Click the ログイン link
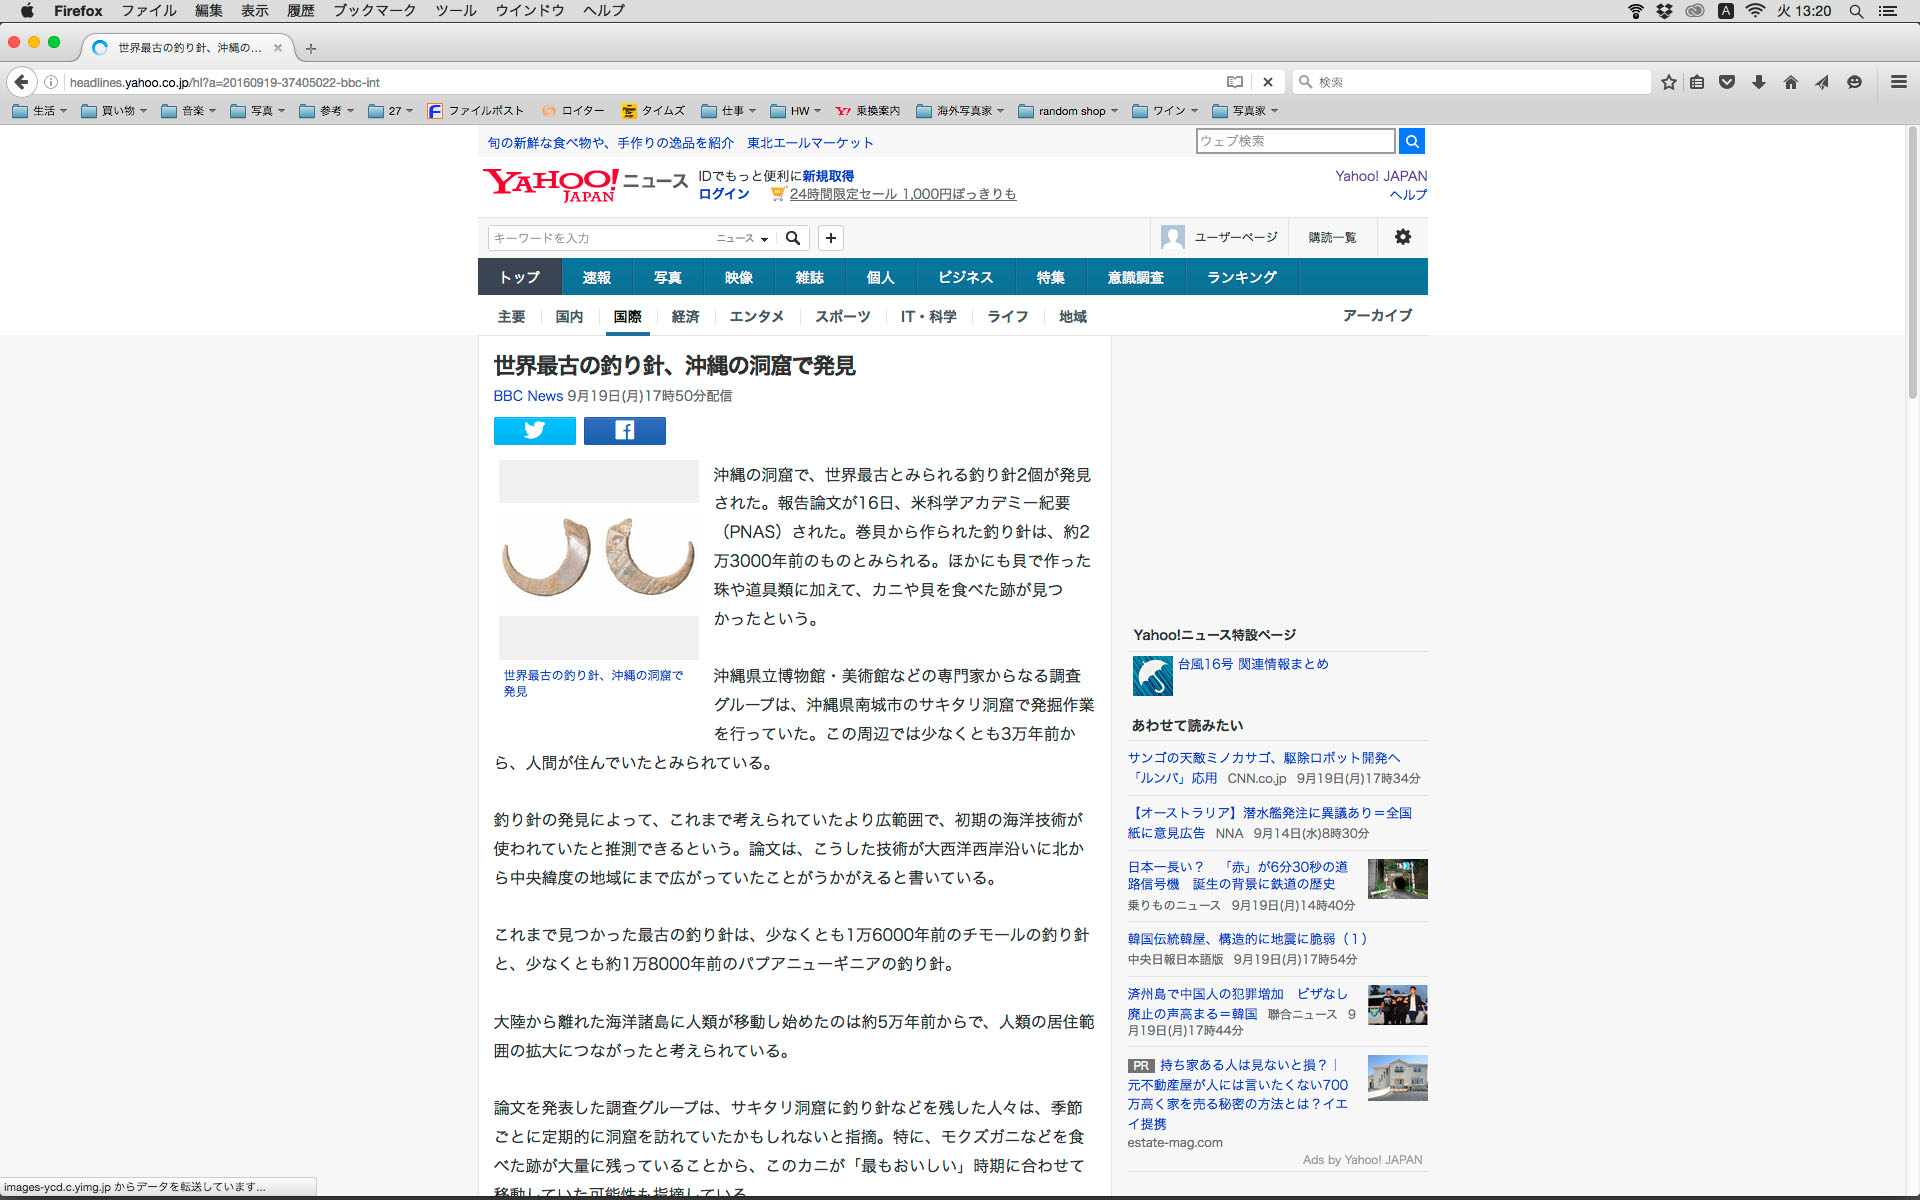 click(723, 194)
